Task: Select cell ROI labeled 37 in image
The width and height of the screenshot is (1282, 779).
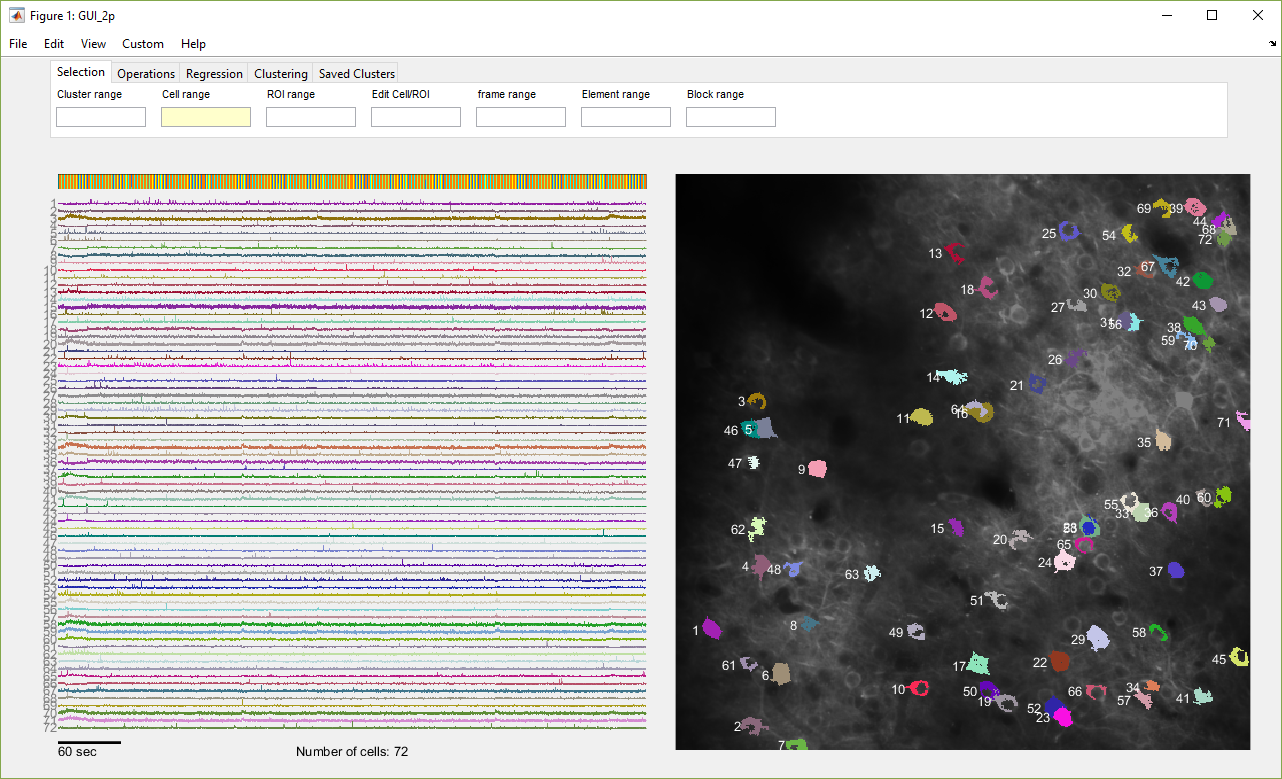Action: tap(1175, 570)
